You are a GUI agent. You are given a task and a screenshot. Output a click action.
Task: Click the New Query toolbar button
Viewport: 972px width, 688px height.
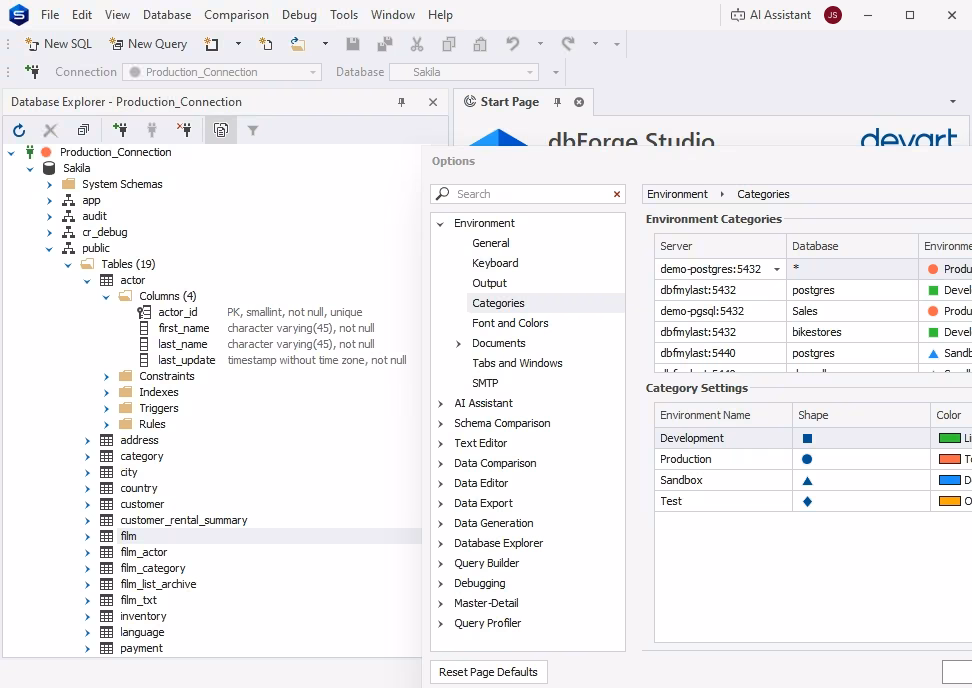coord(148,44)
